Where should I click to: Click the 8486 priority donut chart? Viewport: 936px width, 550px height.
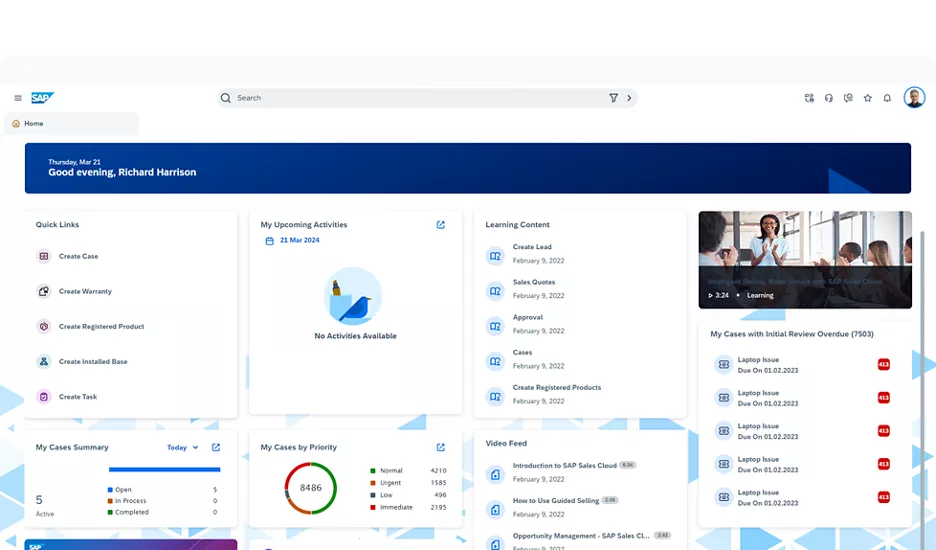[x=310, y=488]
